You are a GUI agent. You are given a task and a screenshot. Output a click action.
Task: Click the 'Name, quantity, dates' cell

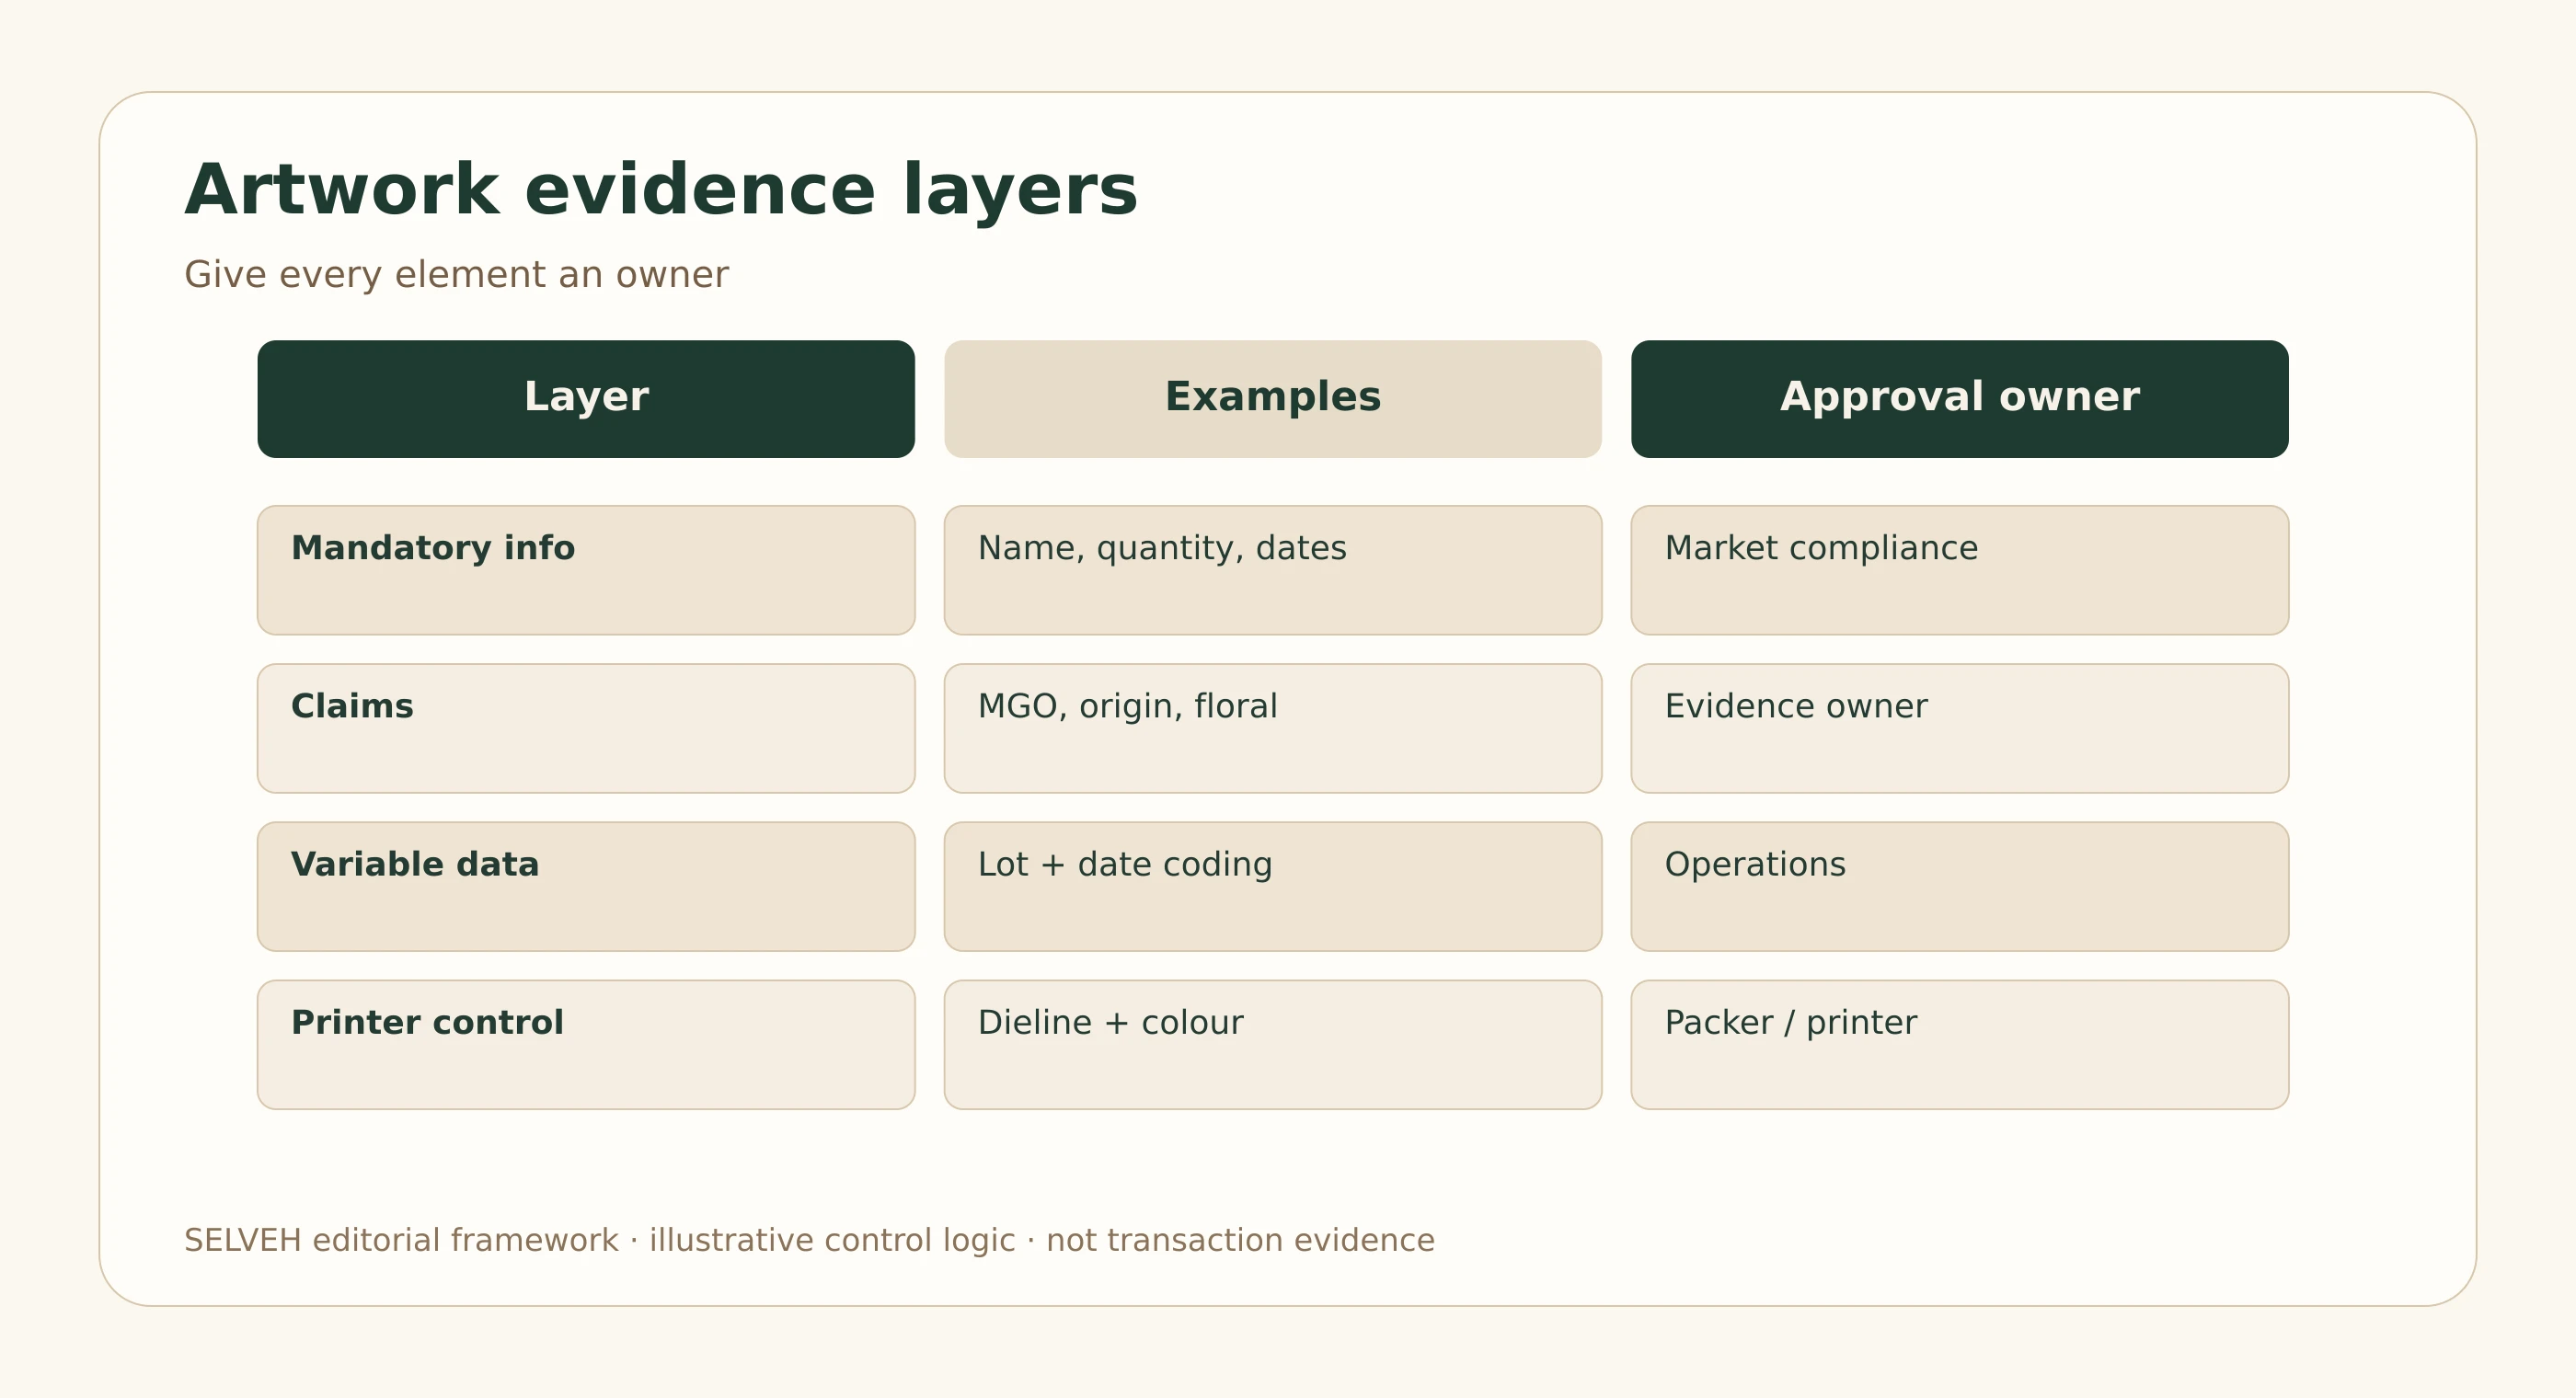pos(1273,570)
